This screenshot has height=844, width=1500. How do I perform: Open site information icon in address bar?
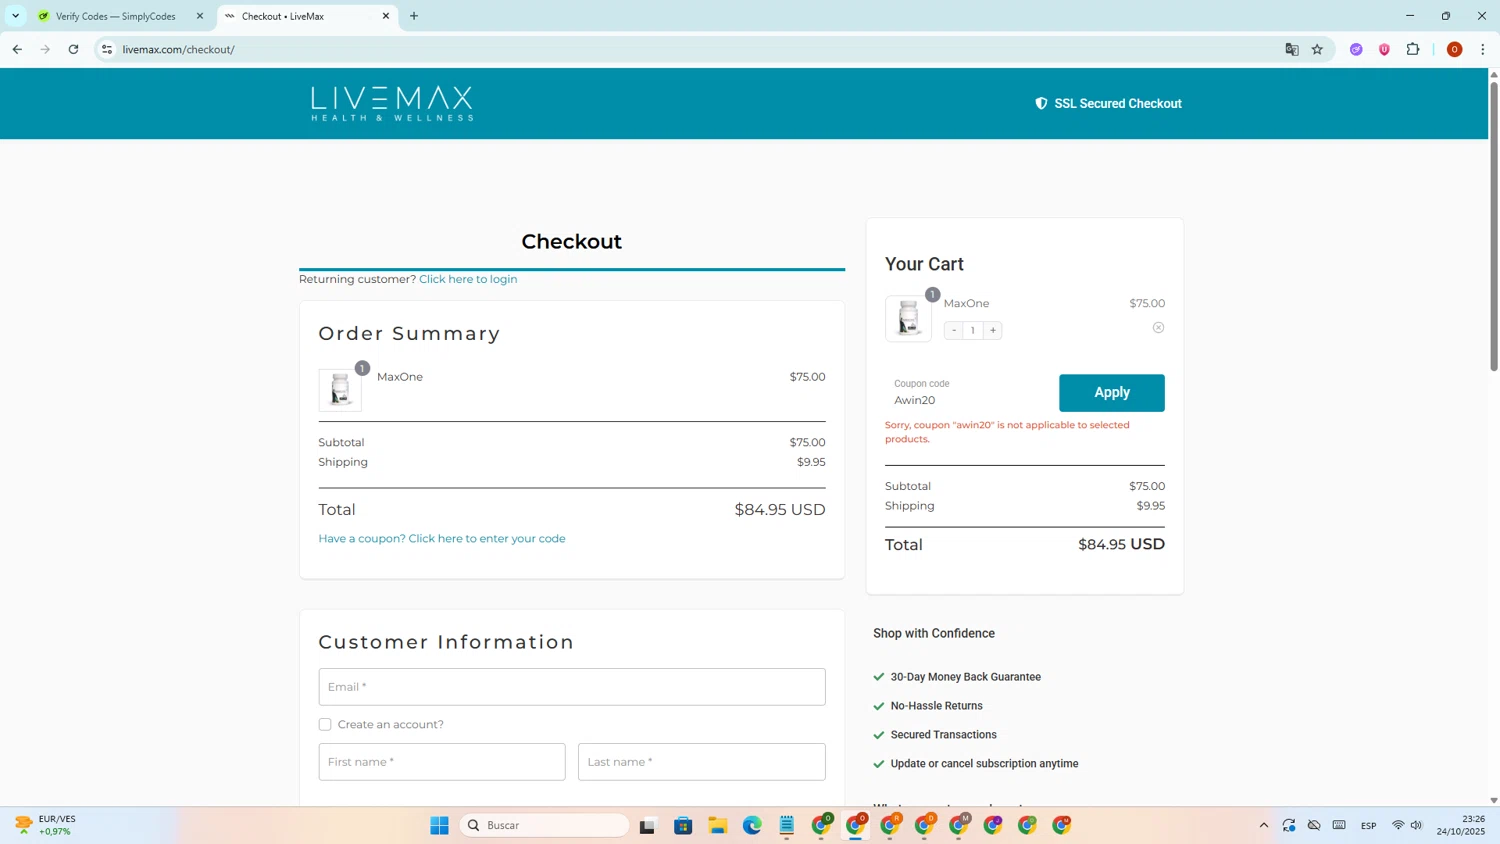click(x=107, y=49)
